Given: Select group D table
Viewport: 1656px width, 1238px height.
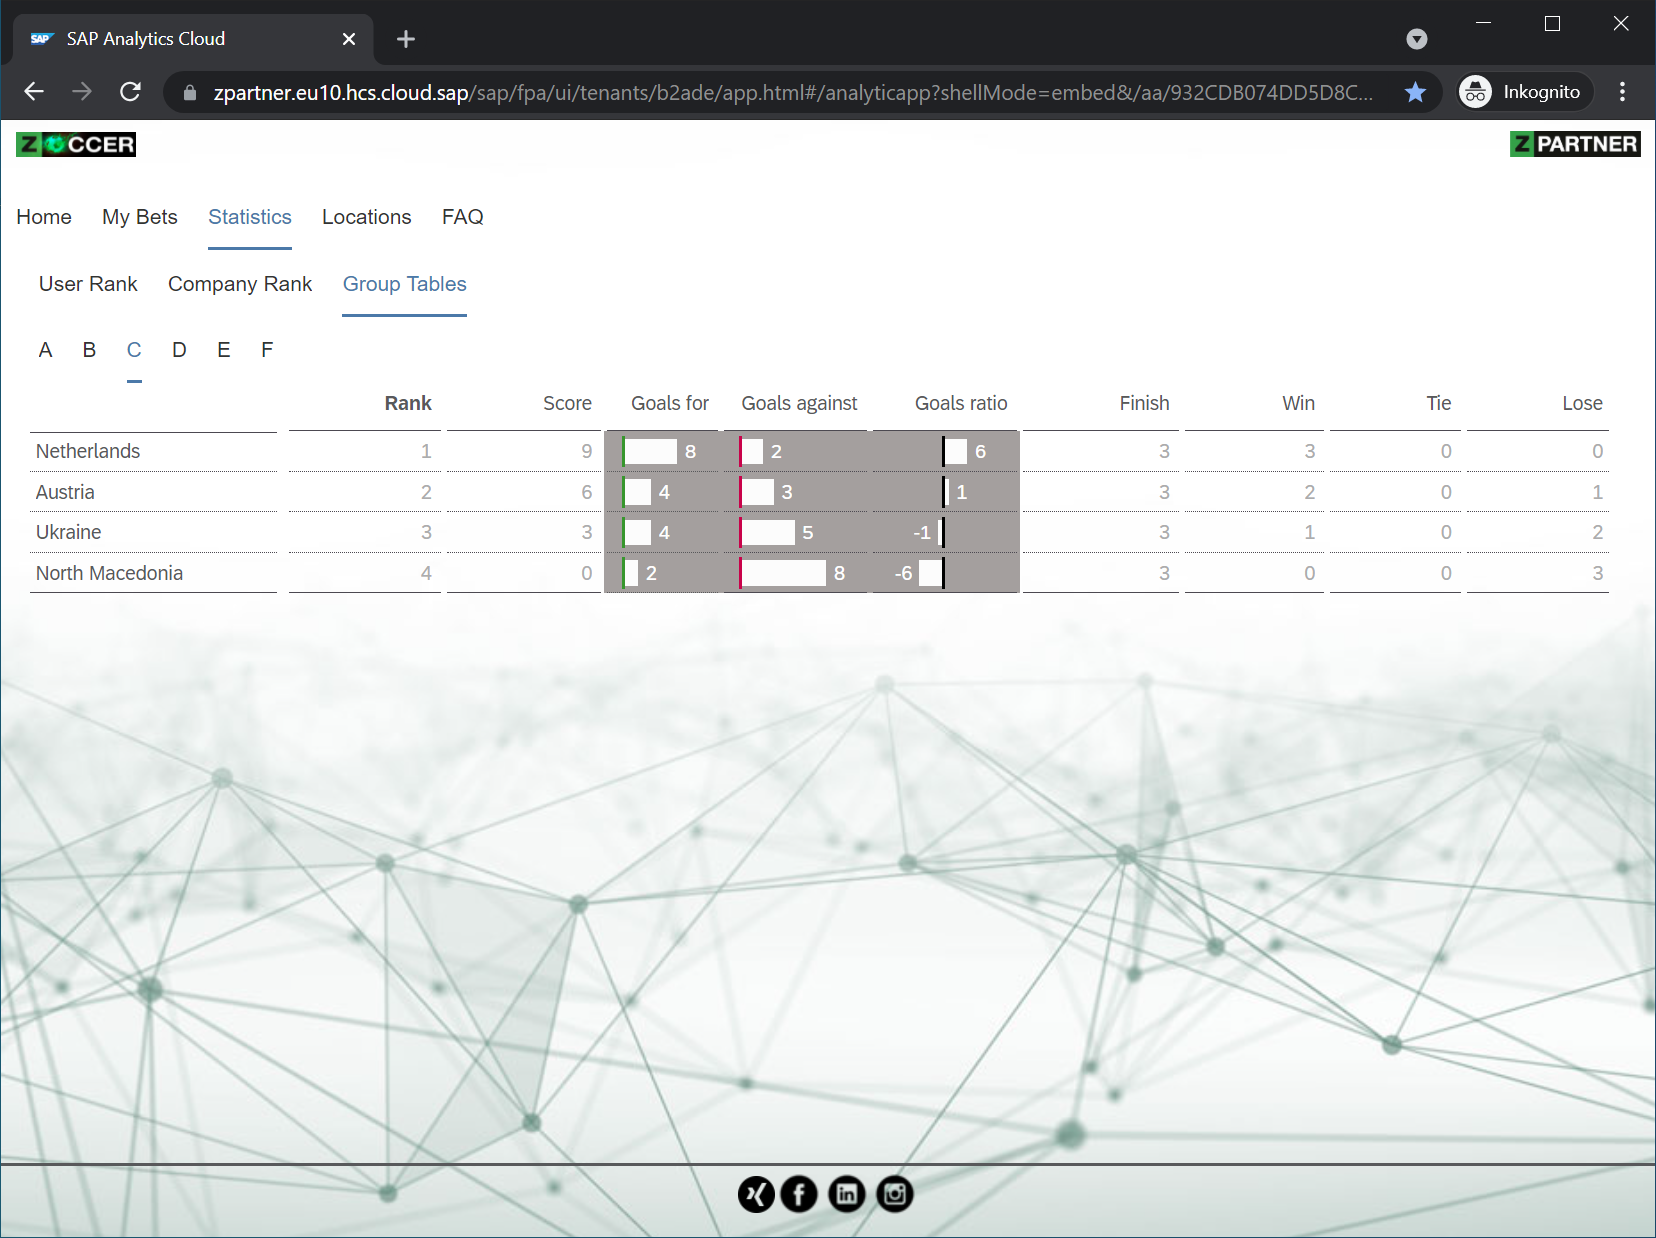Looking at the screenshot, I should 179,350.
